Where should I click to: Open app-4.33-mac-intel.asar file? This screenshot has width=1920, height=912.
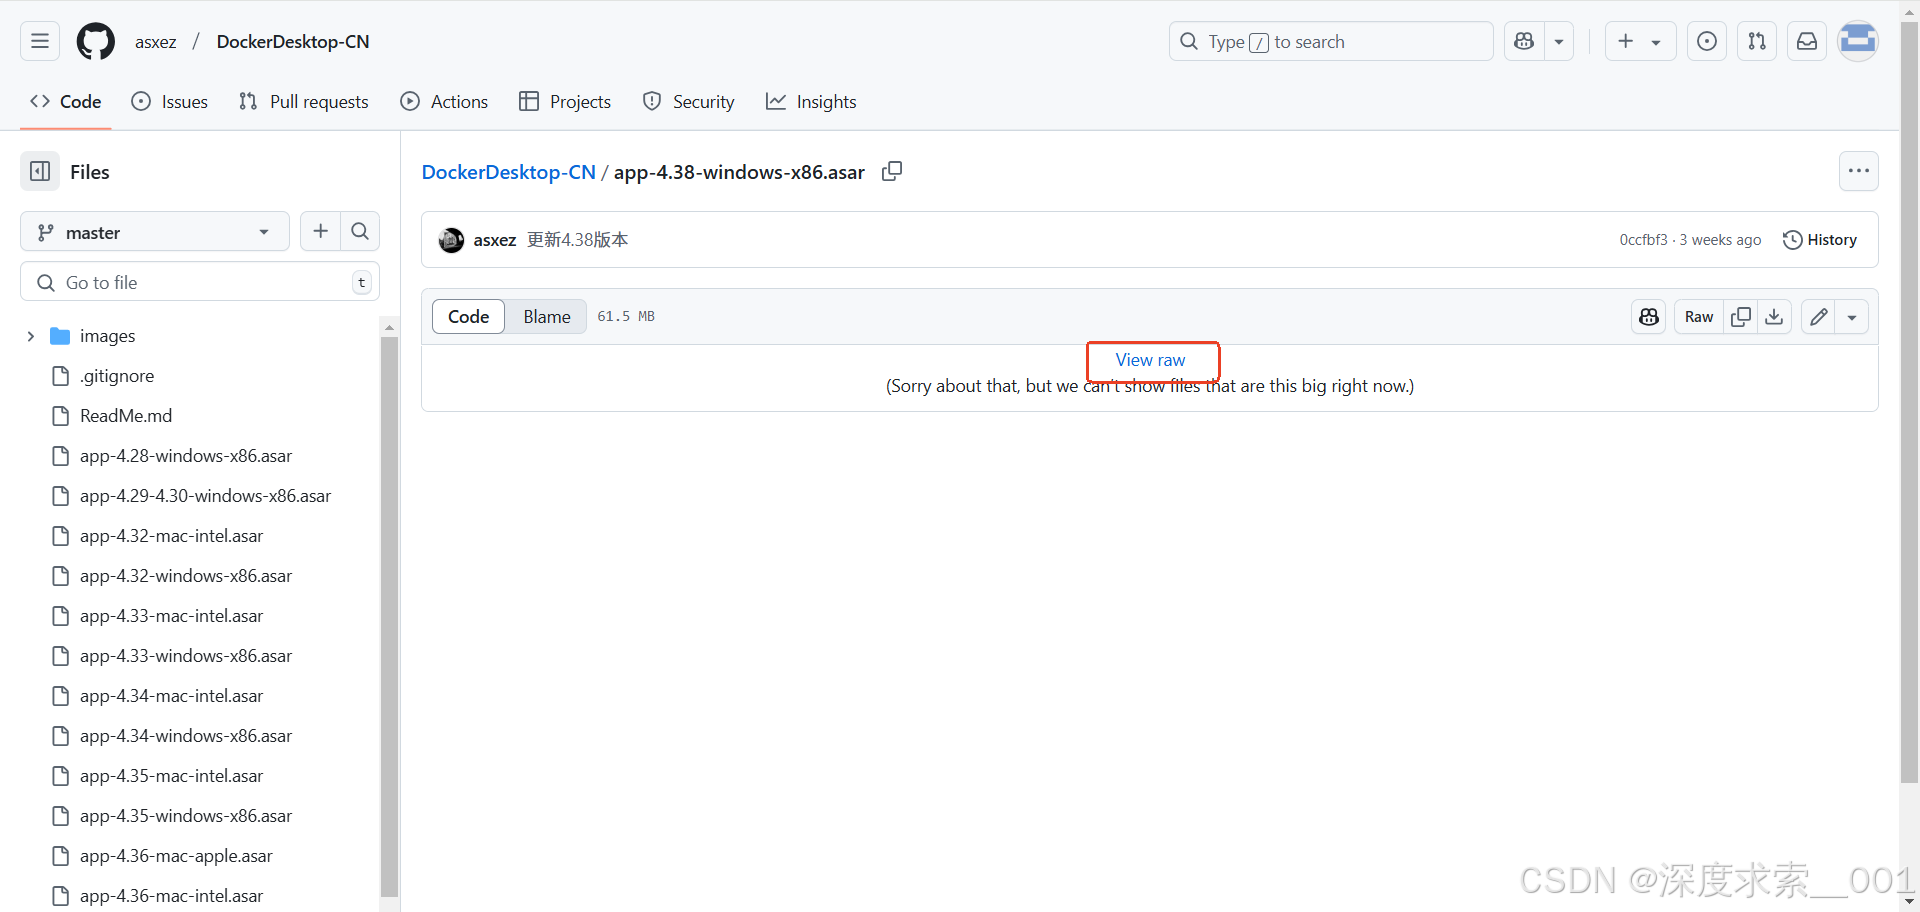tap(171, 616)
